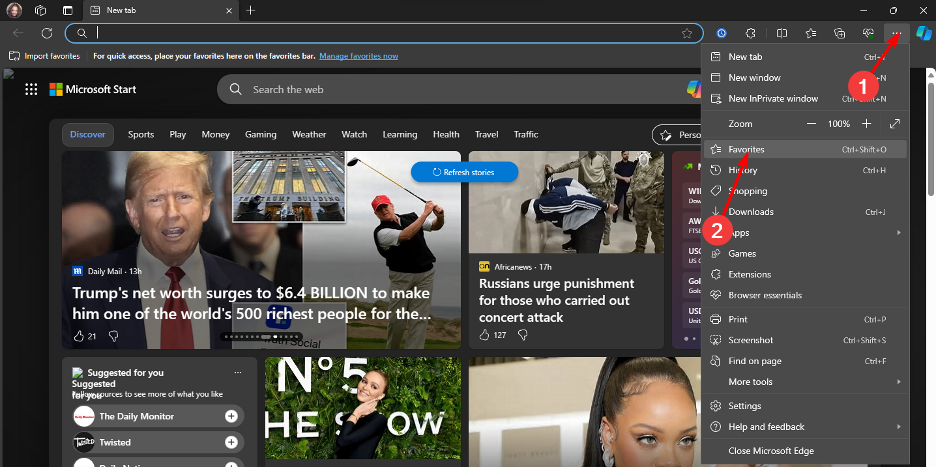
Task: Follow Twisted with plus icon
Action: [232, 443]
